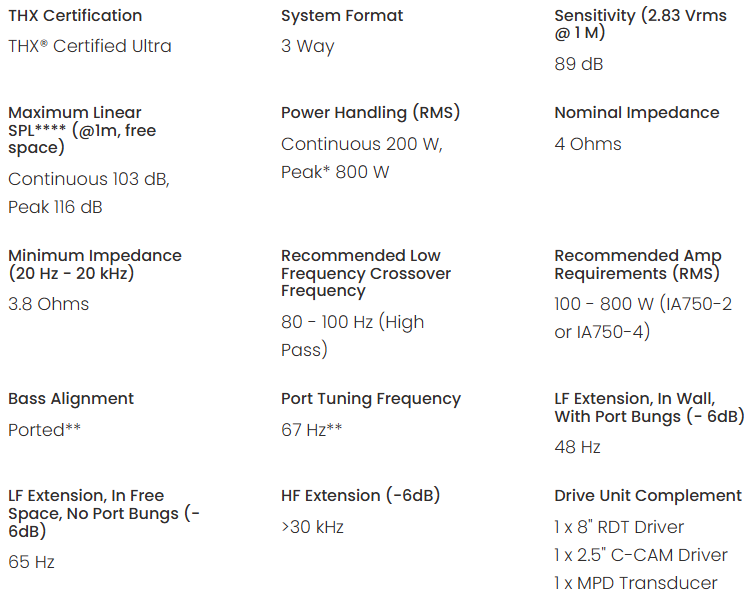Click the Nominal Impedance heading
The image size is (746, 596).
pos(636,113)
